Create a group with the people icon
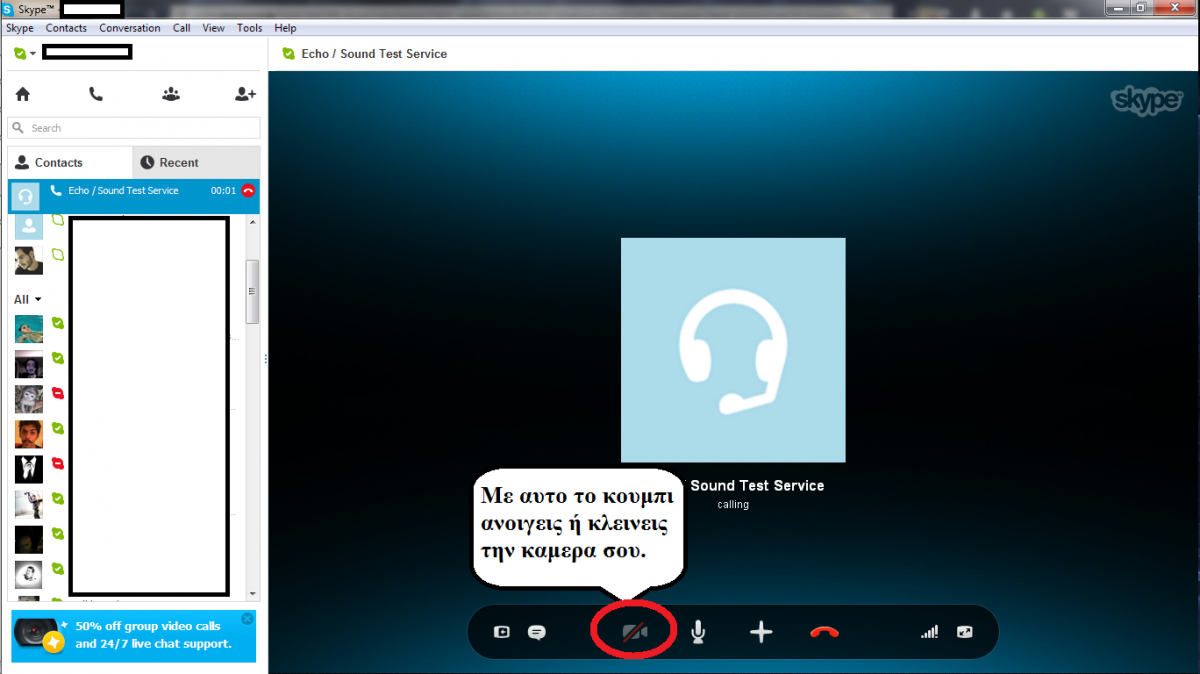This screenshot has height=674, width=1200. (x=171, y=94)
